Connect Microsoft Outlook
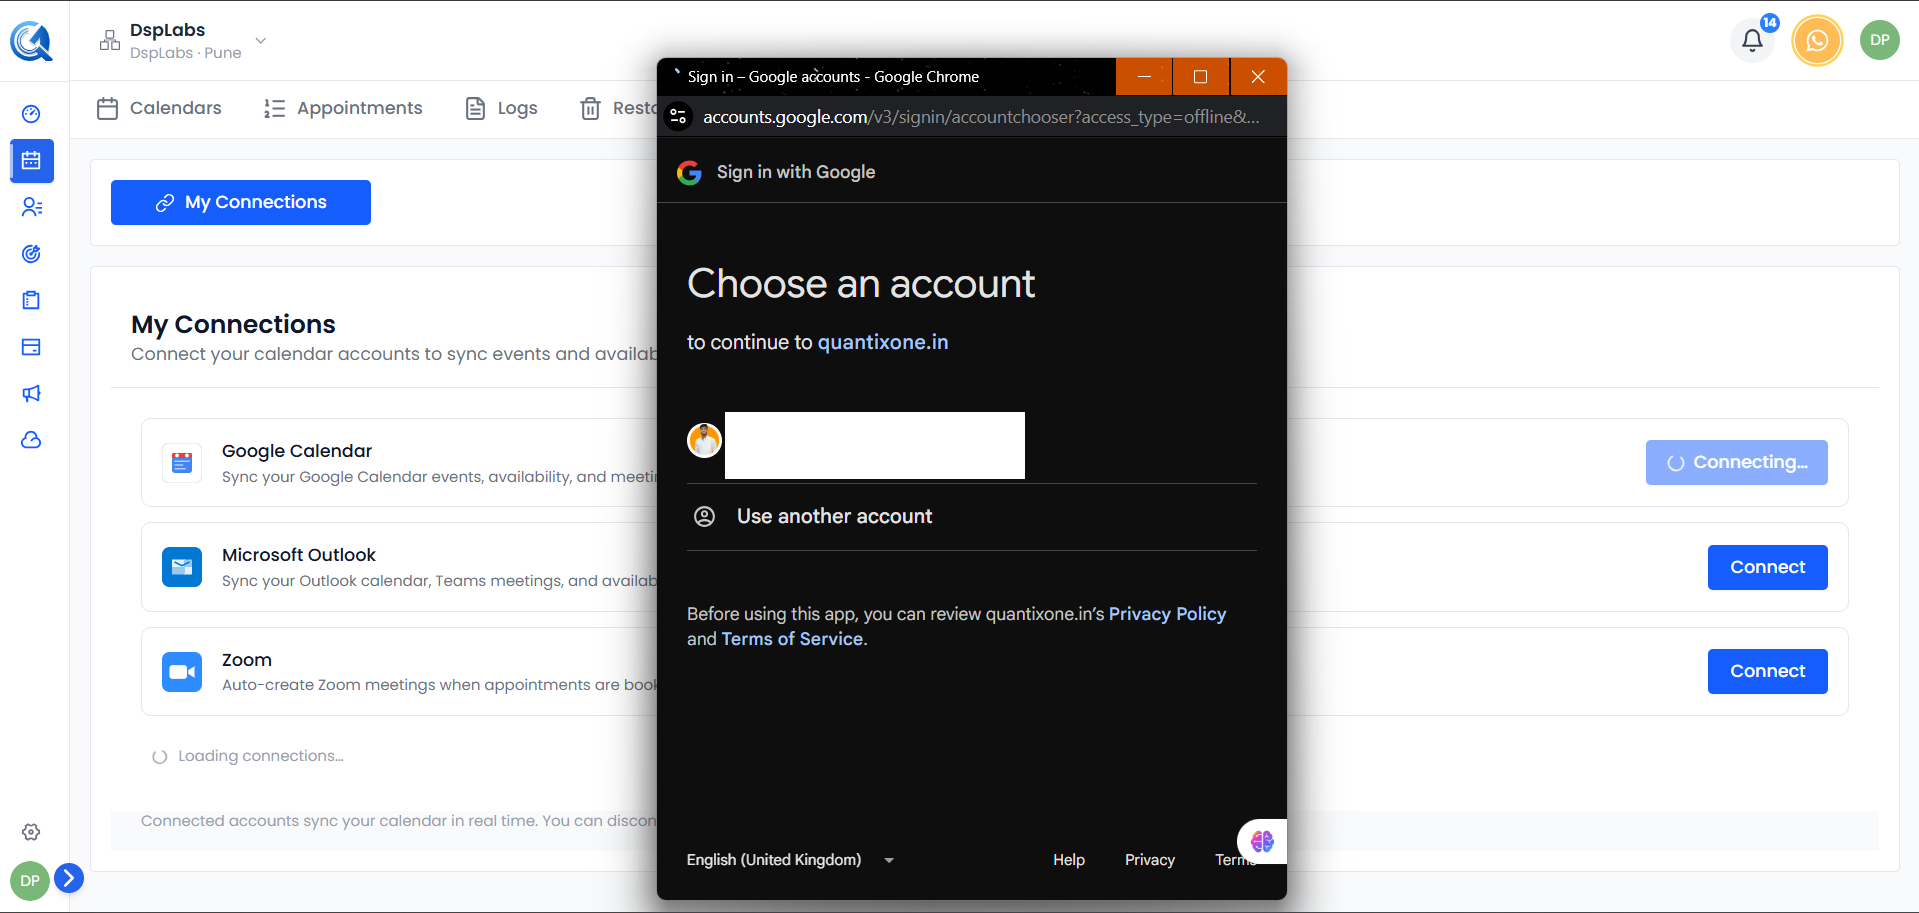Image resolution: width=1919 pixels, height=913 pixels. (1768, 567)
